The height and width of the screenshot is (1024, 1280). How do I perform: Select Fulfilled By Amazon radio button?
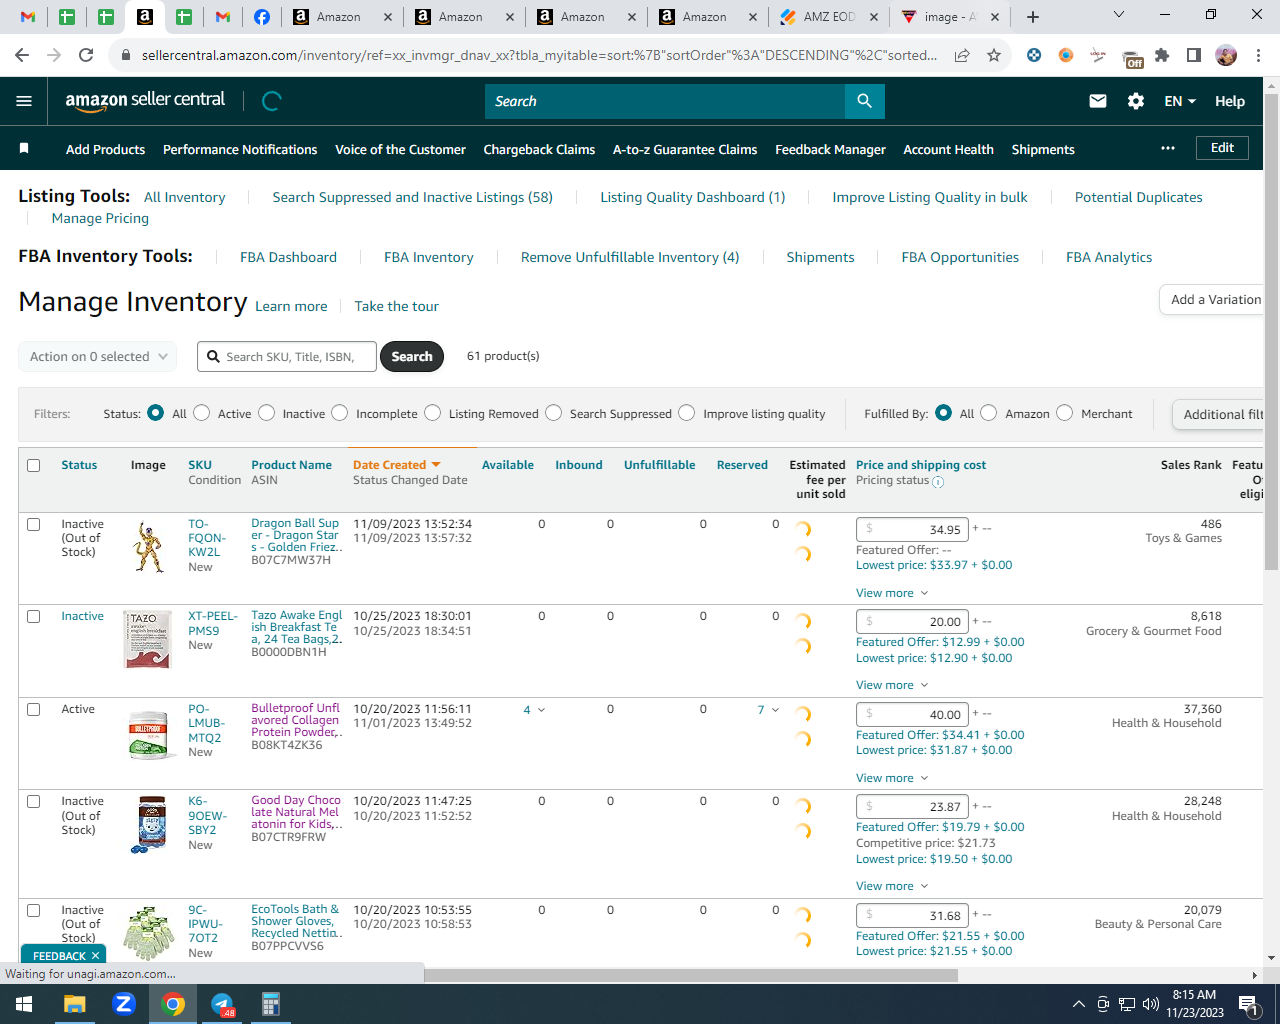(x=989, y=413)
